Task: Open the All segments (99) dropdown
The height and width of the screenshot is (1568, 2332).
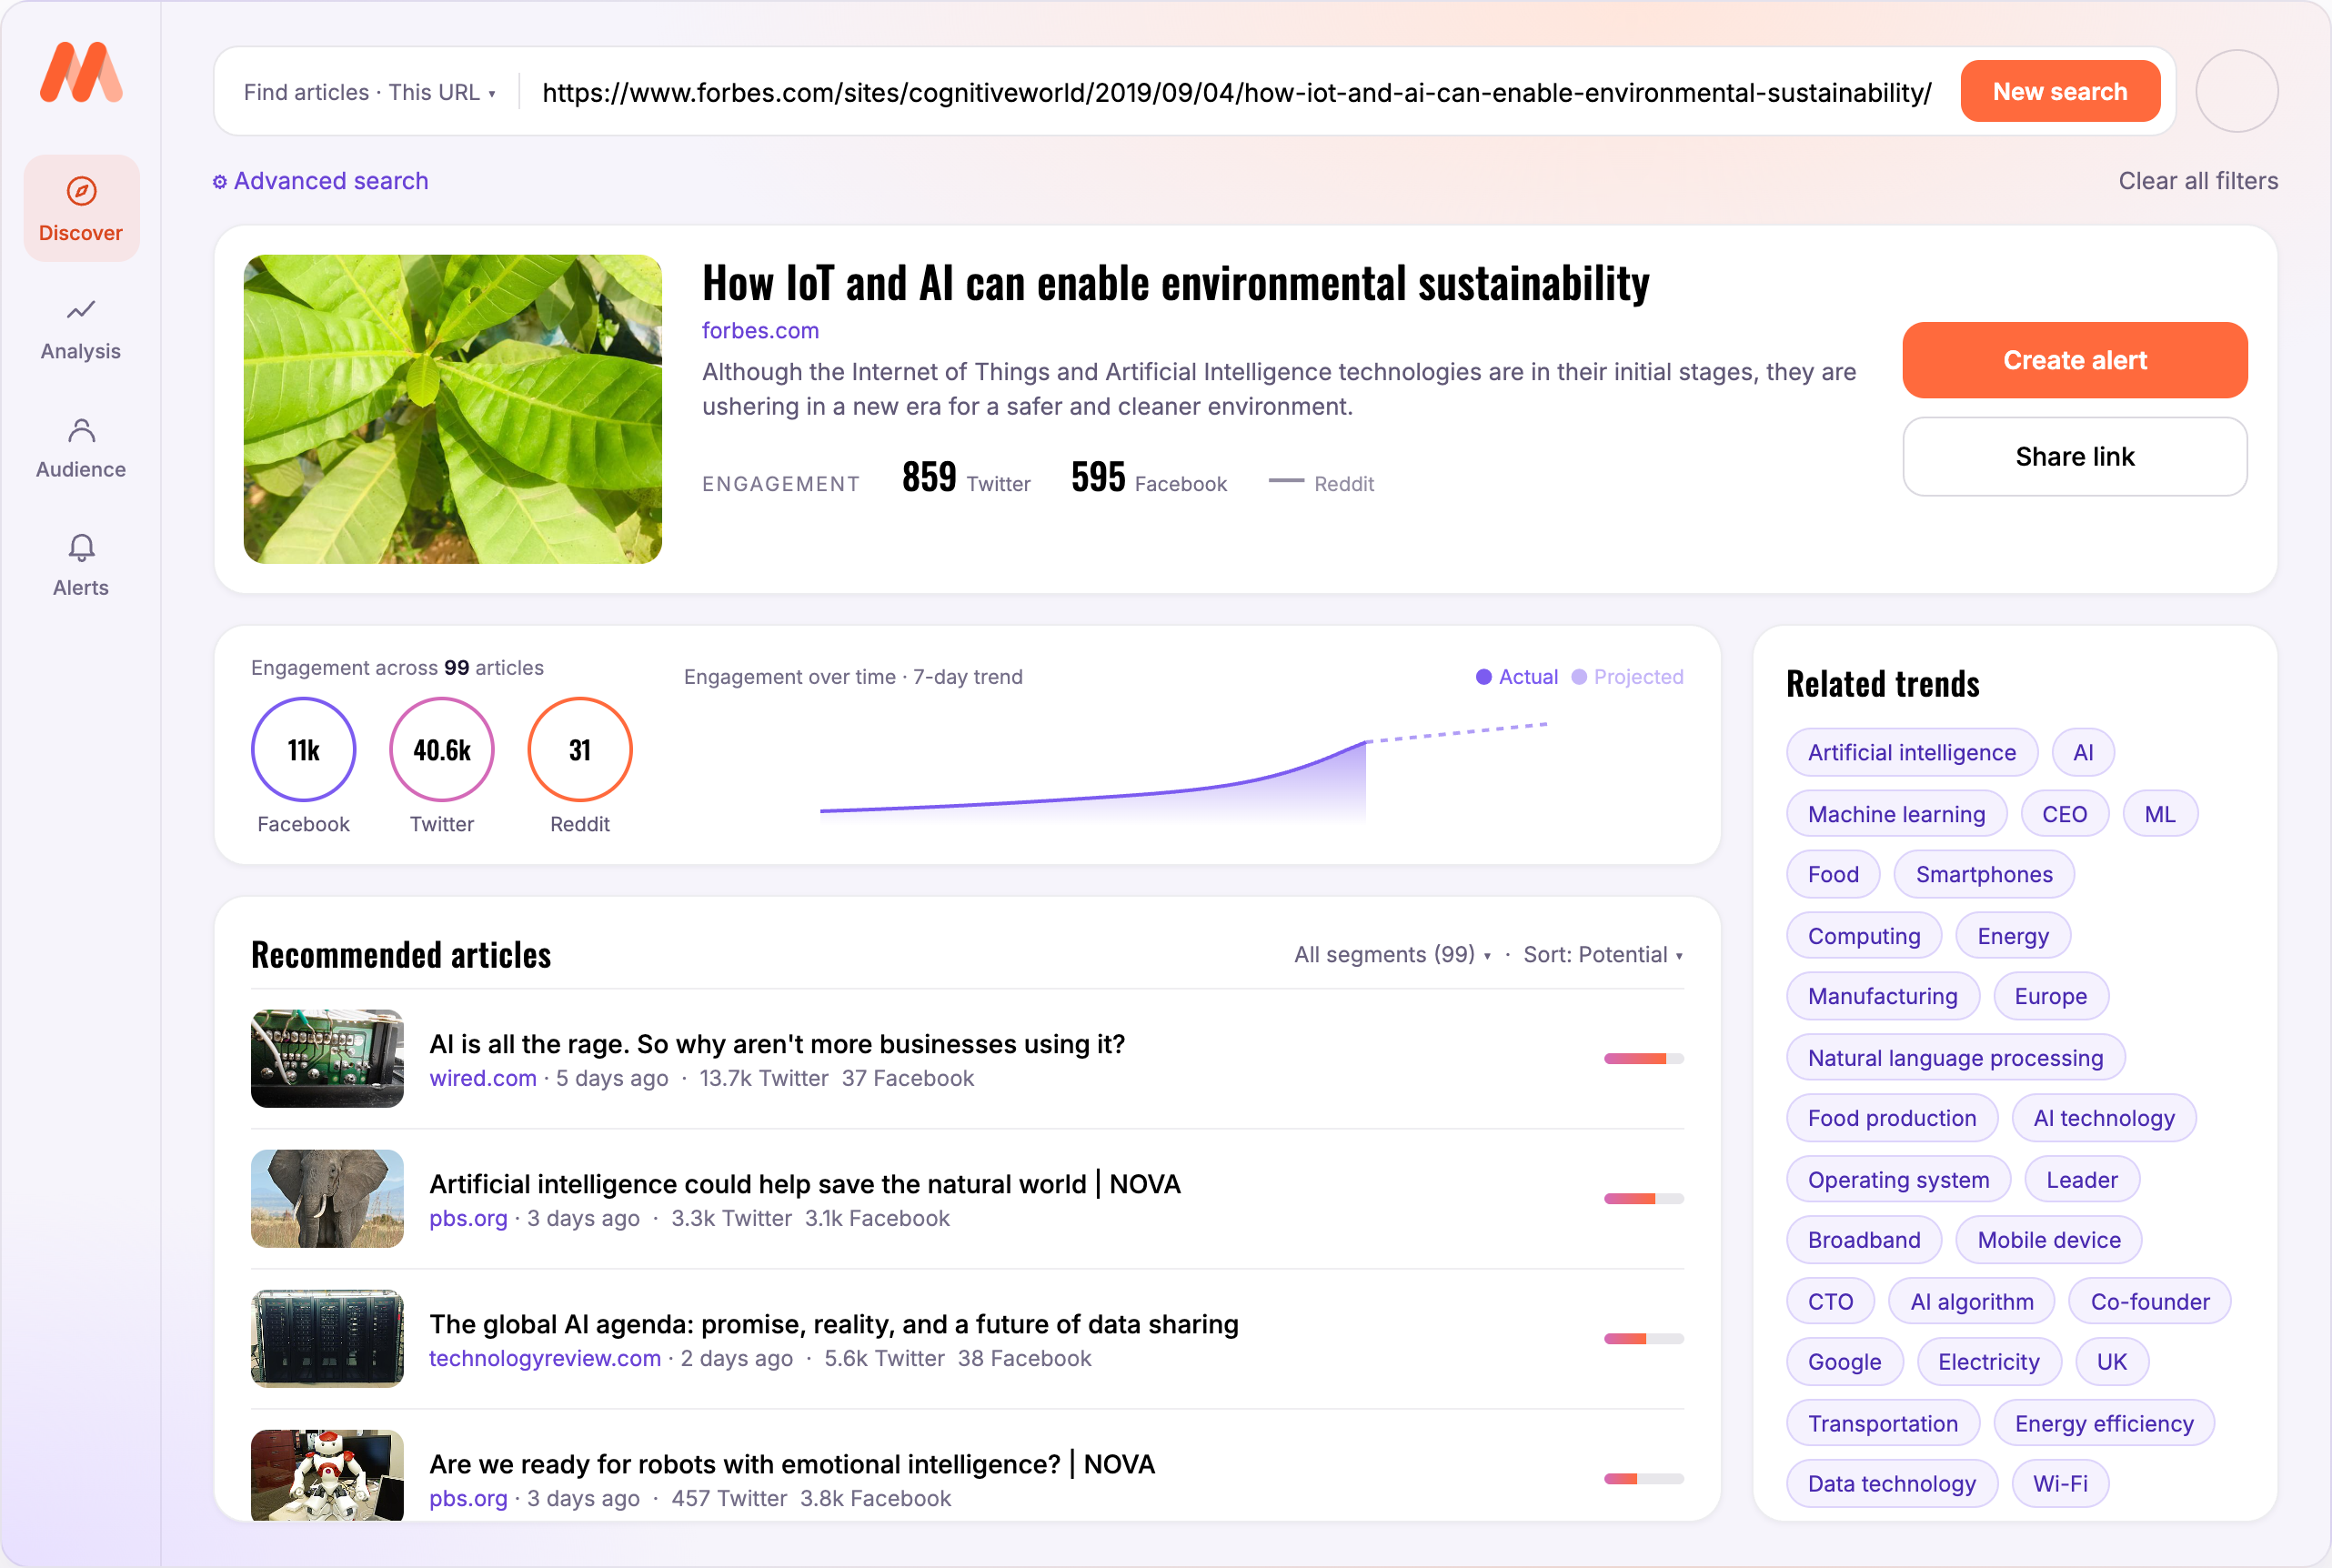Action: 1392,955
